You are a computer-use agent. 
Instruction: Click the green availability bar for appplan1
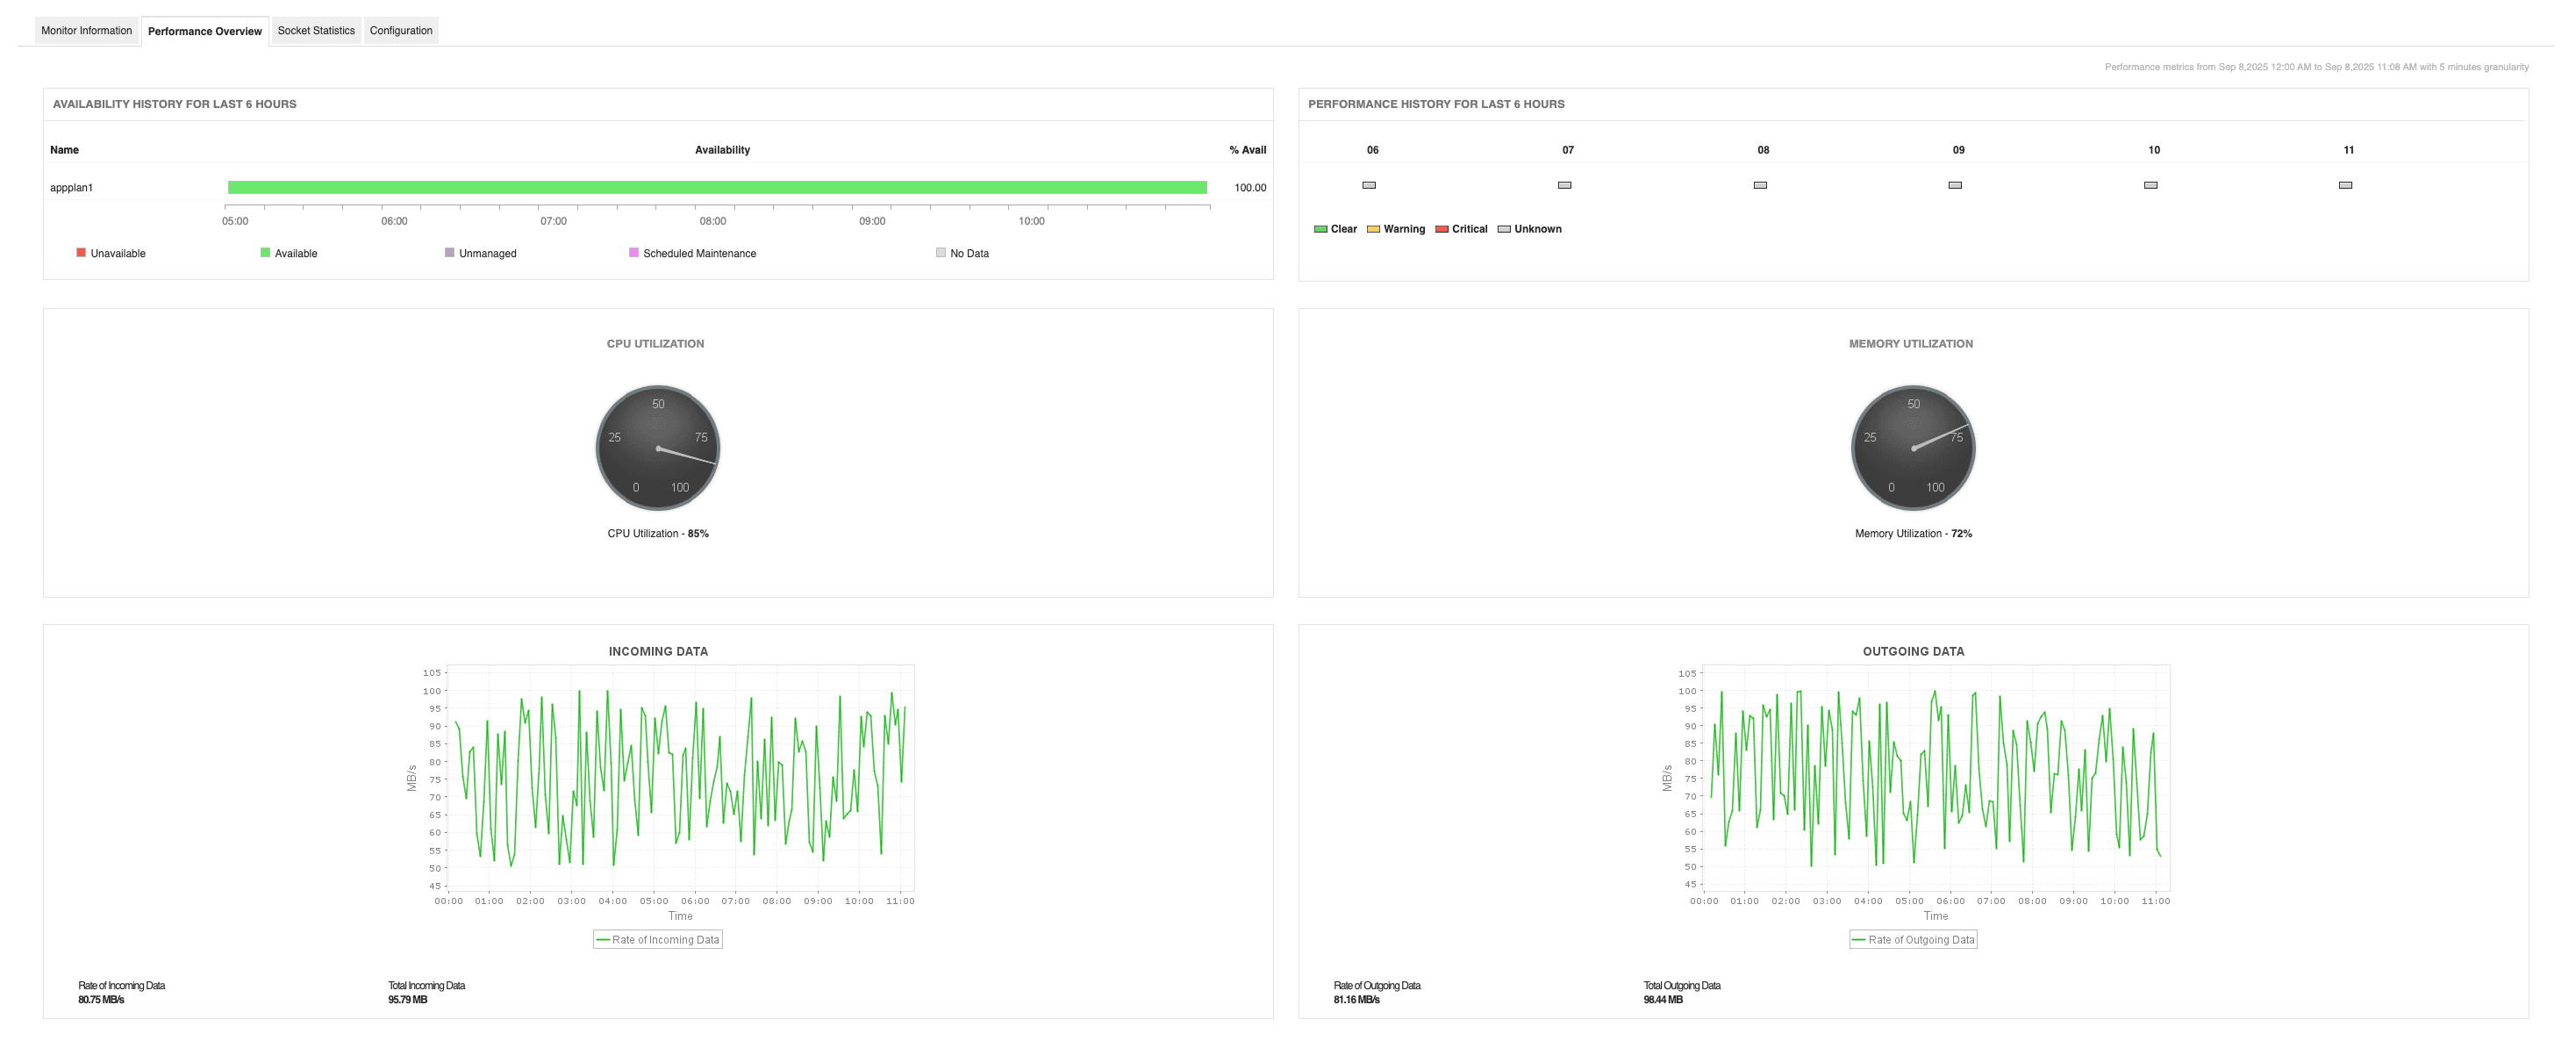[x=718, y=186]
